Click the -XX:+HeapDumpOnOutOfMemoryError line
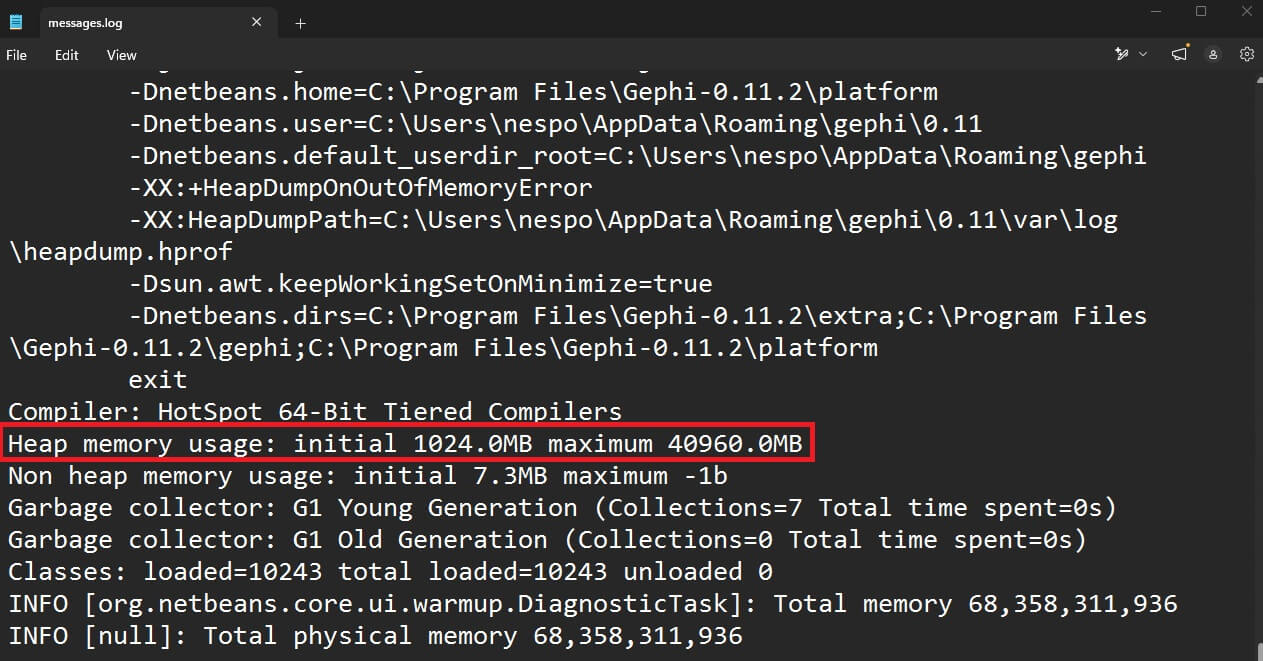1263x661 pixels. point(360,188)
